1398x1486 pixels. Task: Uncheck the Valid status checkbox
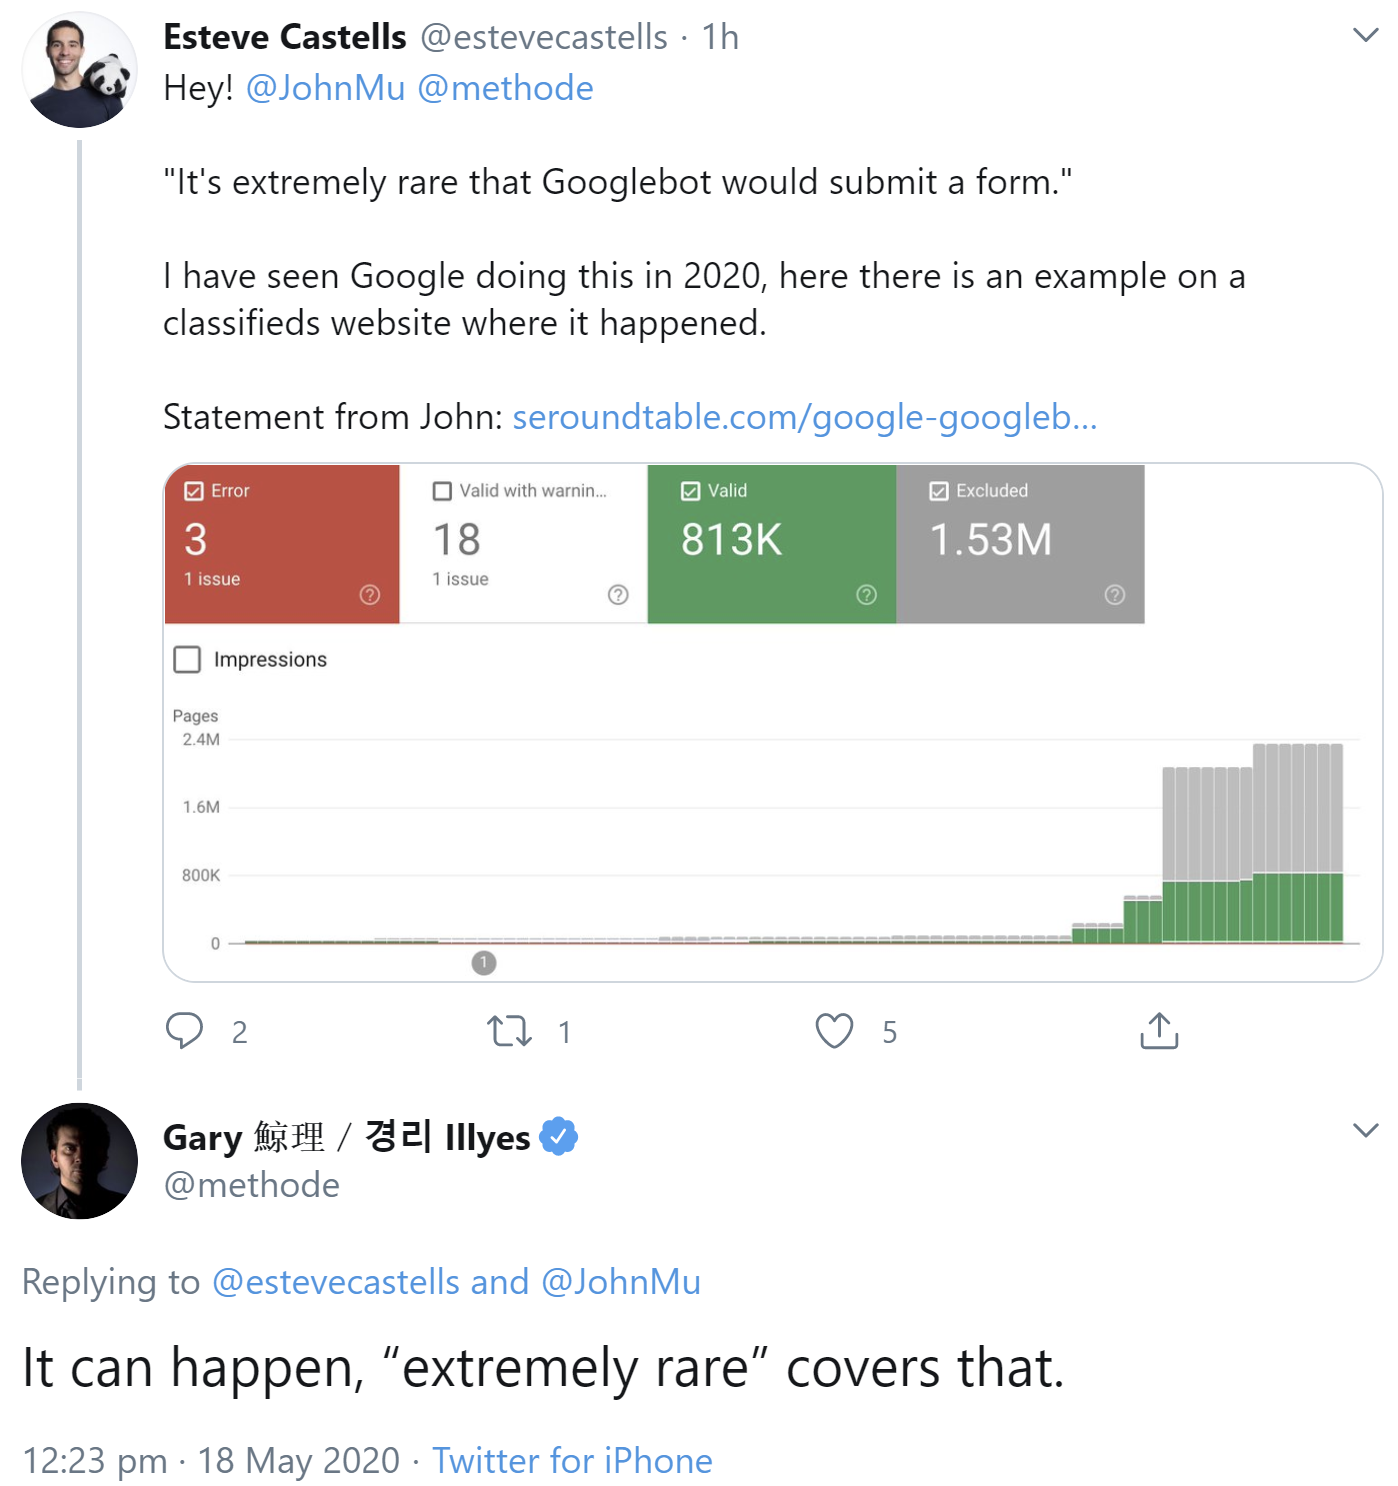tap(690, 490)
